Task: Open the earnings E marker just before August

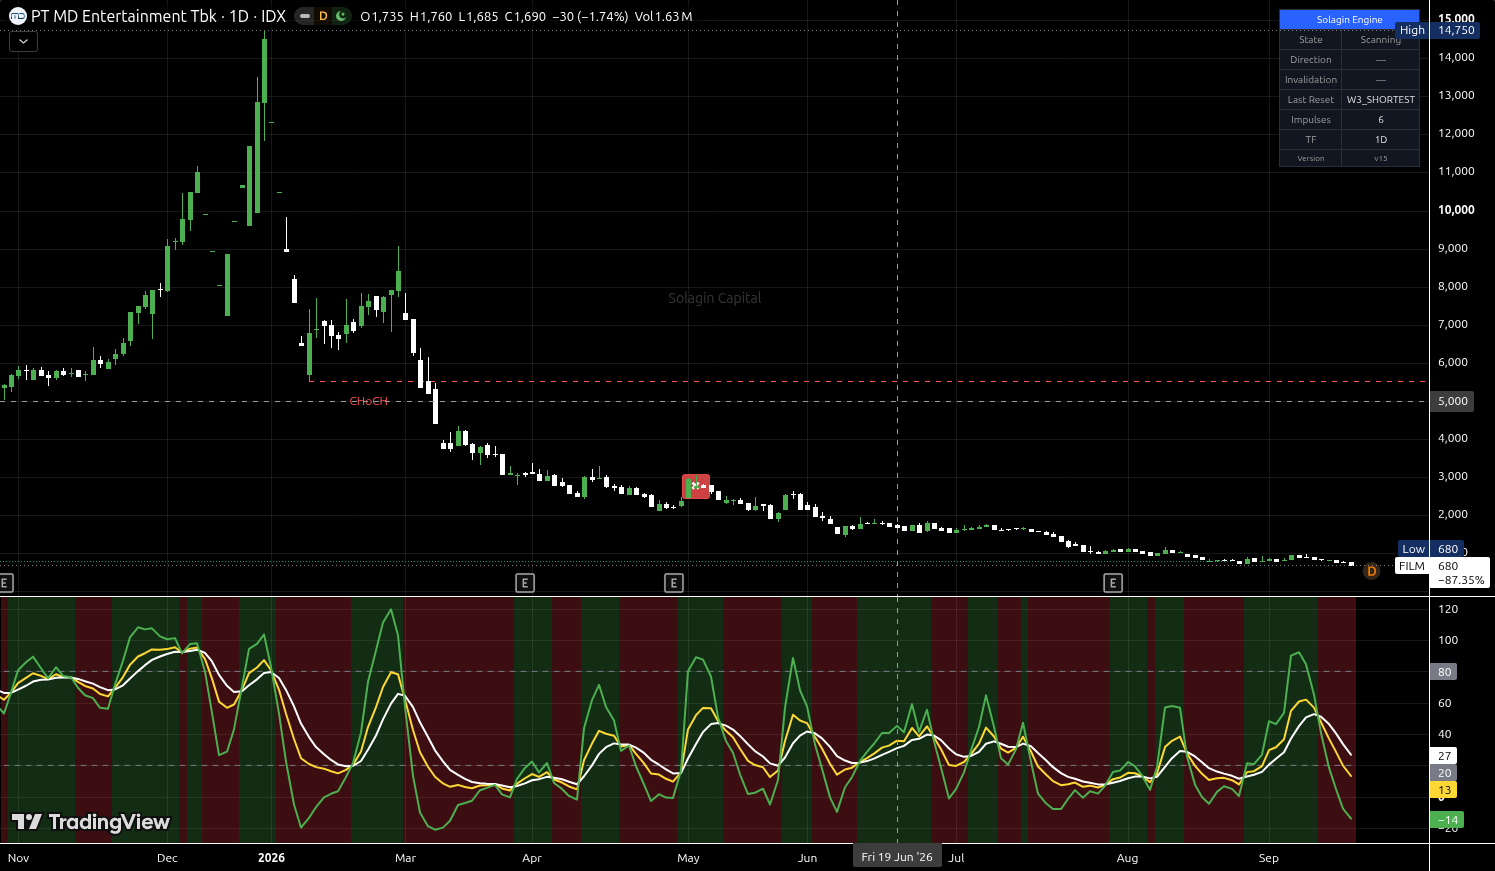Action: coord(1113,583)
